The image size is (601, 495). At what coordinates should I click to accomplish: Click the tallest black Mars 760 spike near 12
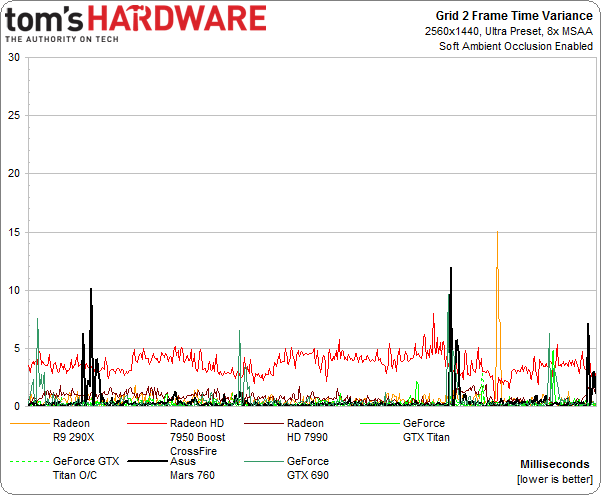(x=451, y=268)
